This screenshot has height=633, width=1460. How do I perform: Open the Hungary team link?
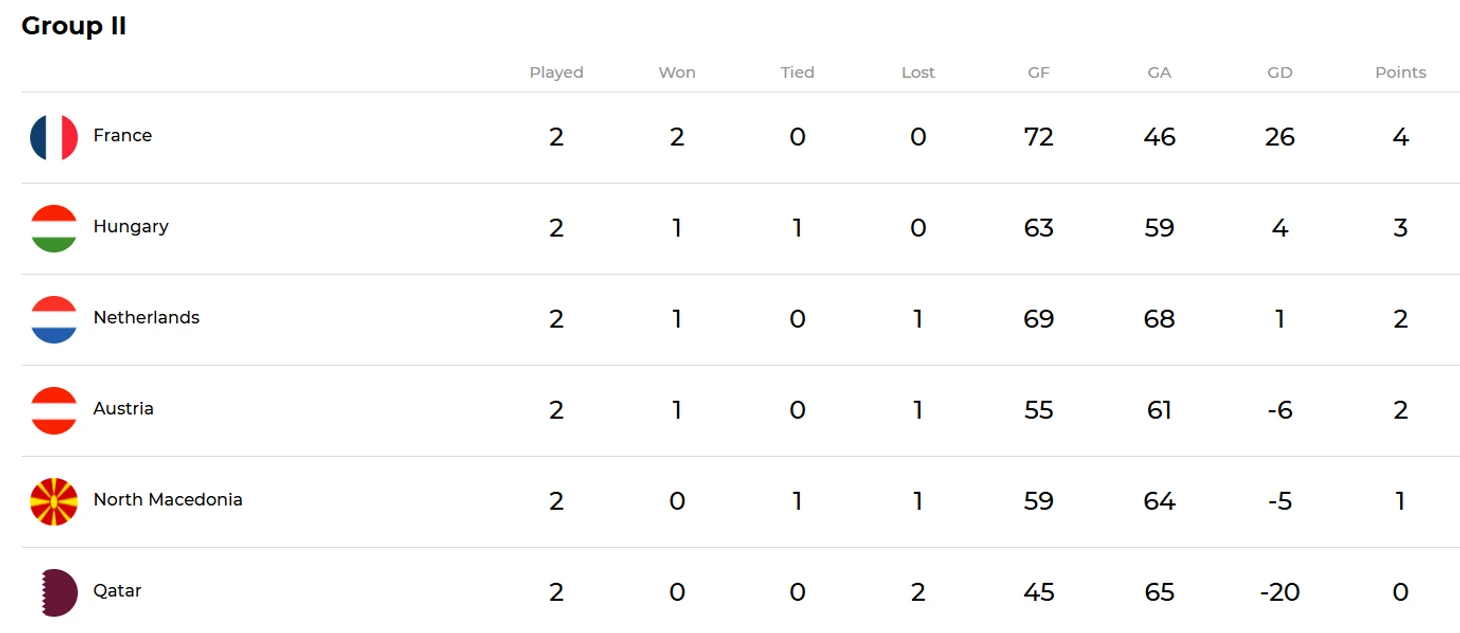130,226
